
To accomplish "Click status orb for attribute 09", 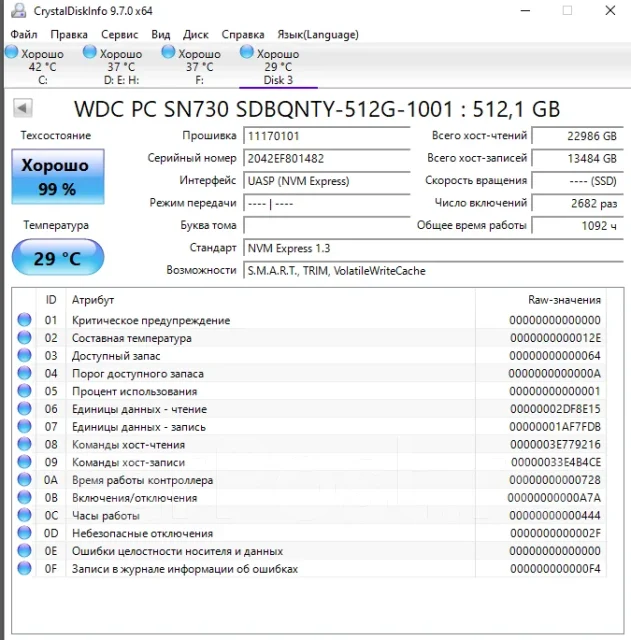I will [x=24, y=462].
